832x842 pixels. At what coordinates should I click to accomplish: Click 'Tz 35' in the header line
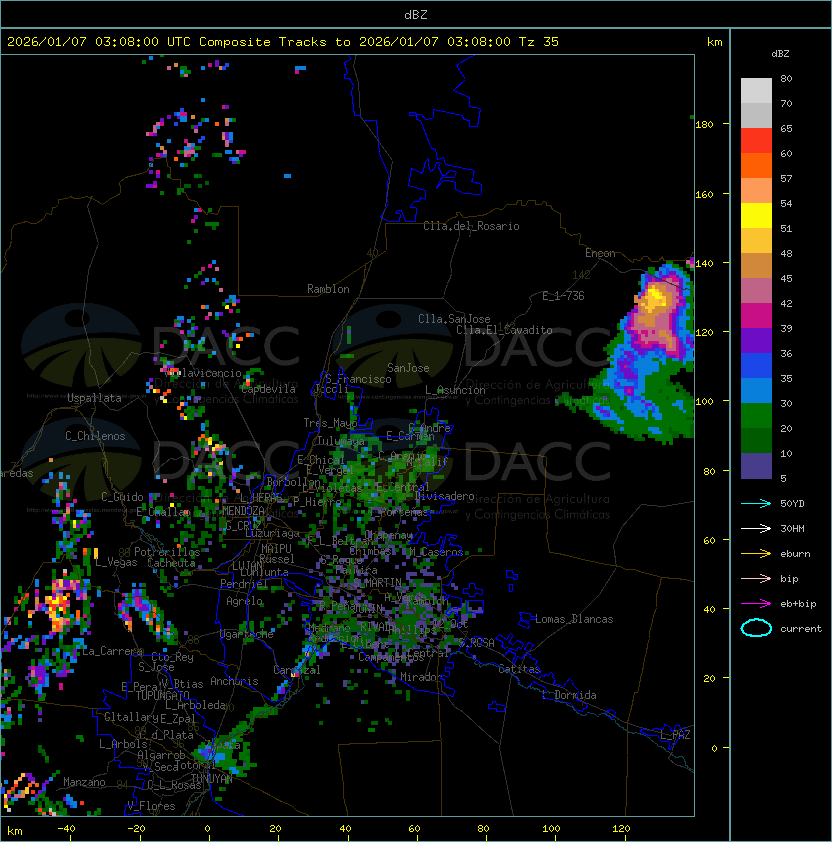(x=539, y=42)
